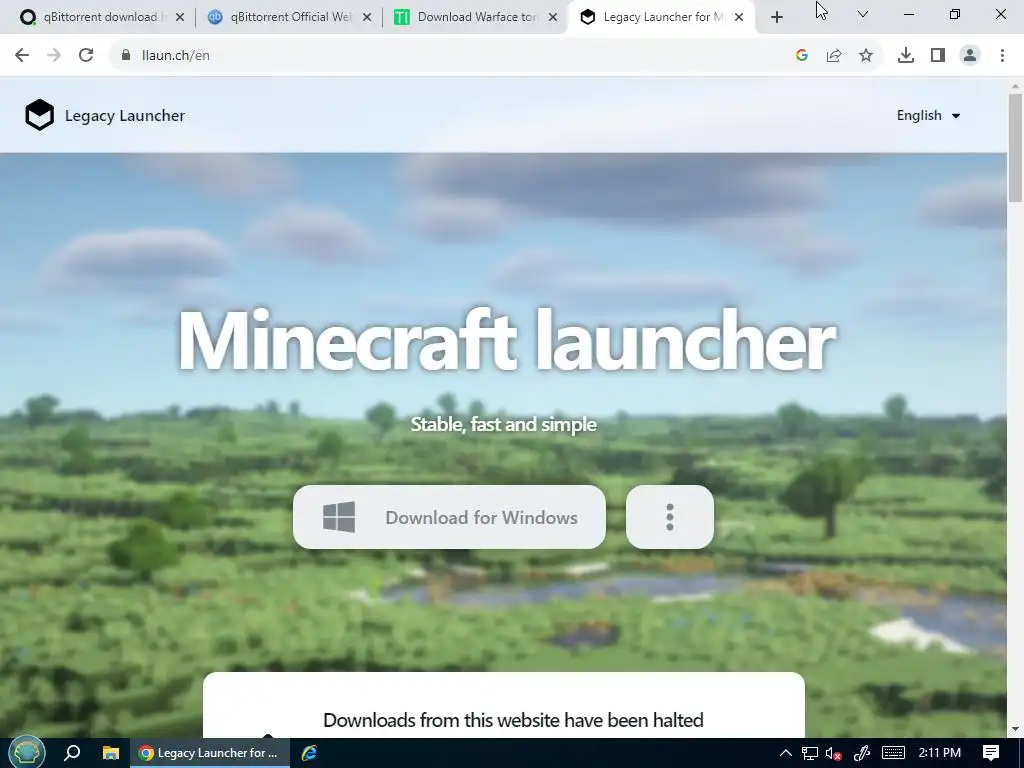1024x768 pixels.
Task: Open the touch keyboard tray icon
Action: tap(893, 753)
